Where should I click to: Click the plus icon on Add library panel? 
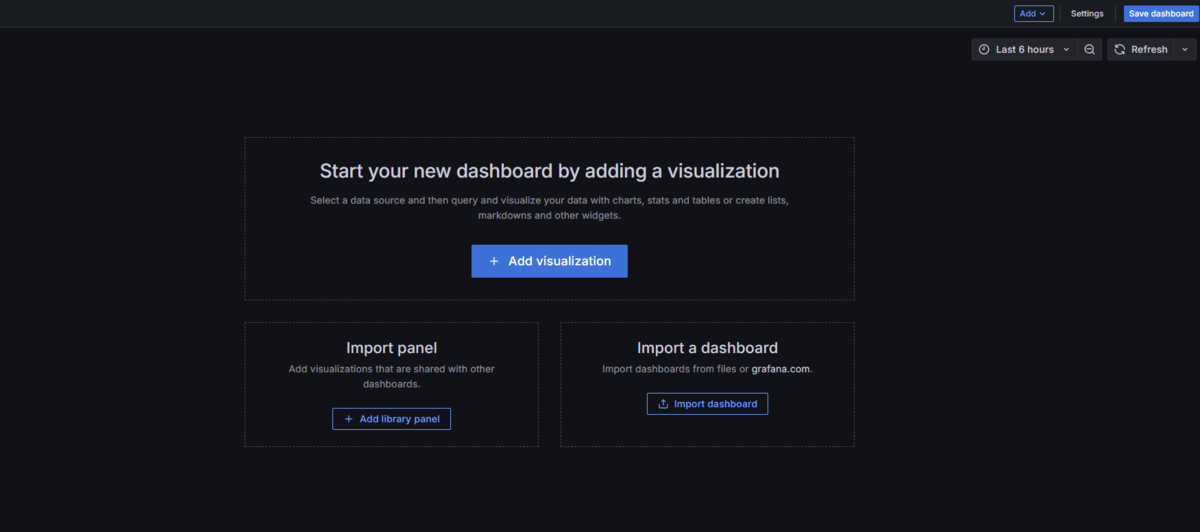pyautogui.click(x=348, y=419)
